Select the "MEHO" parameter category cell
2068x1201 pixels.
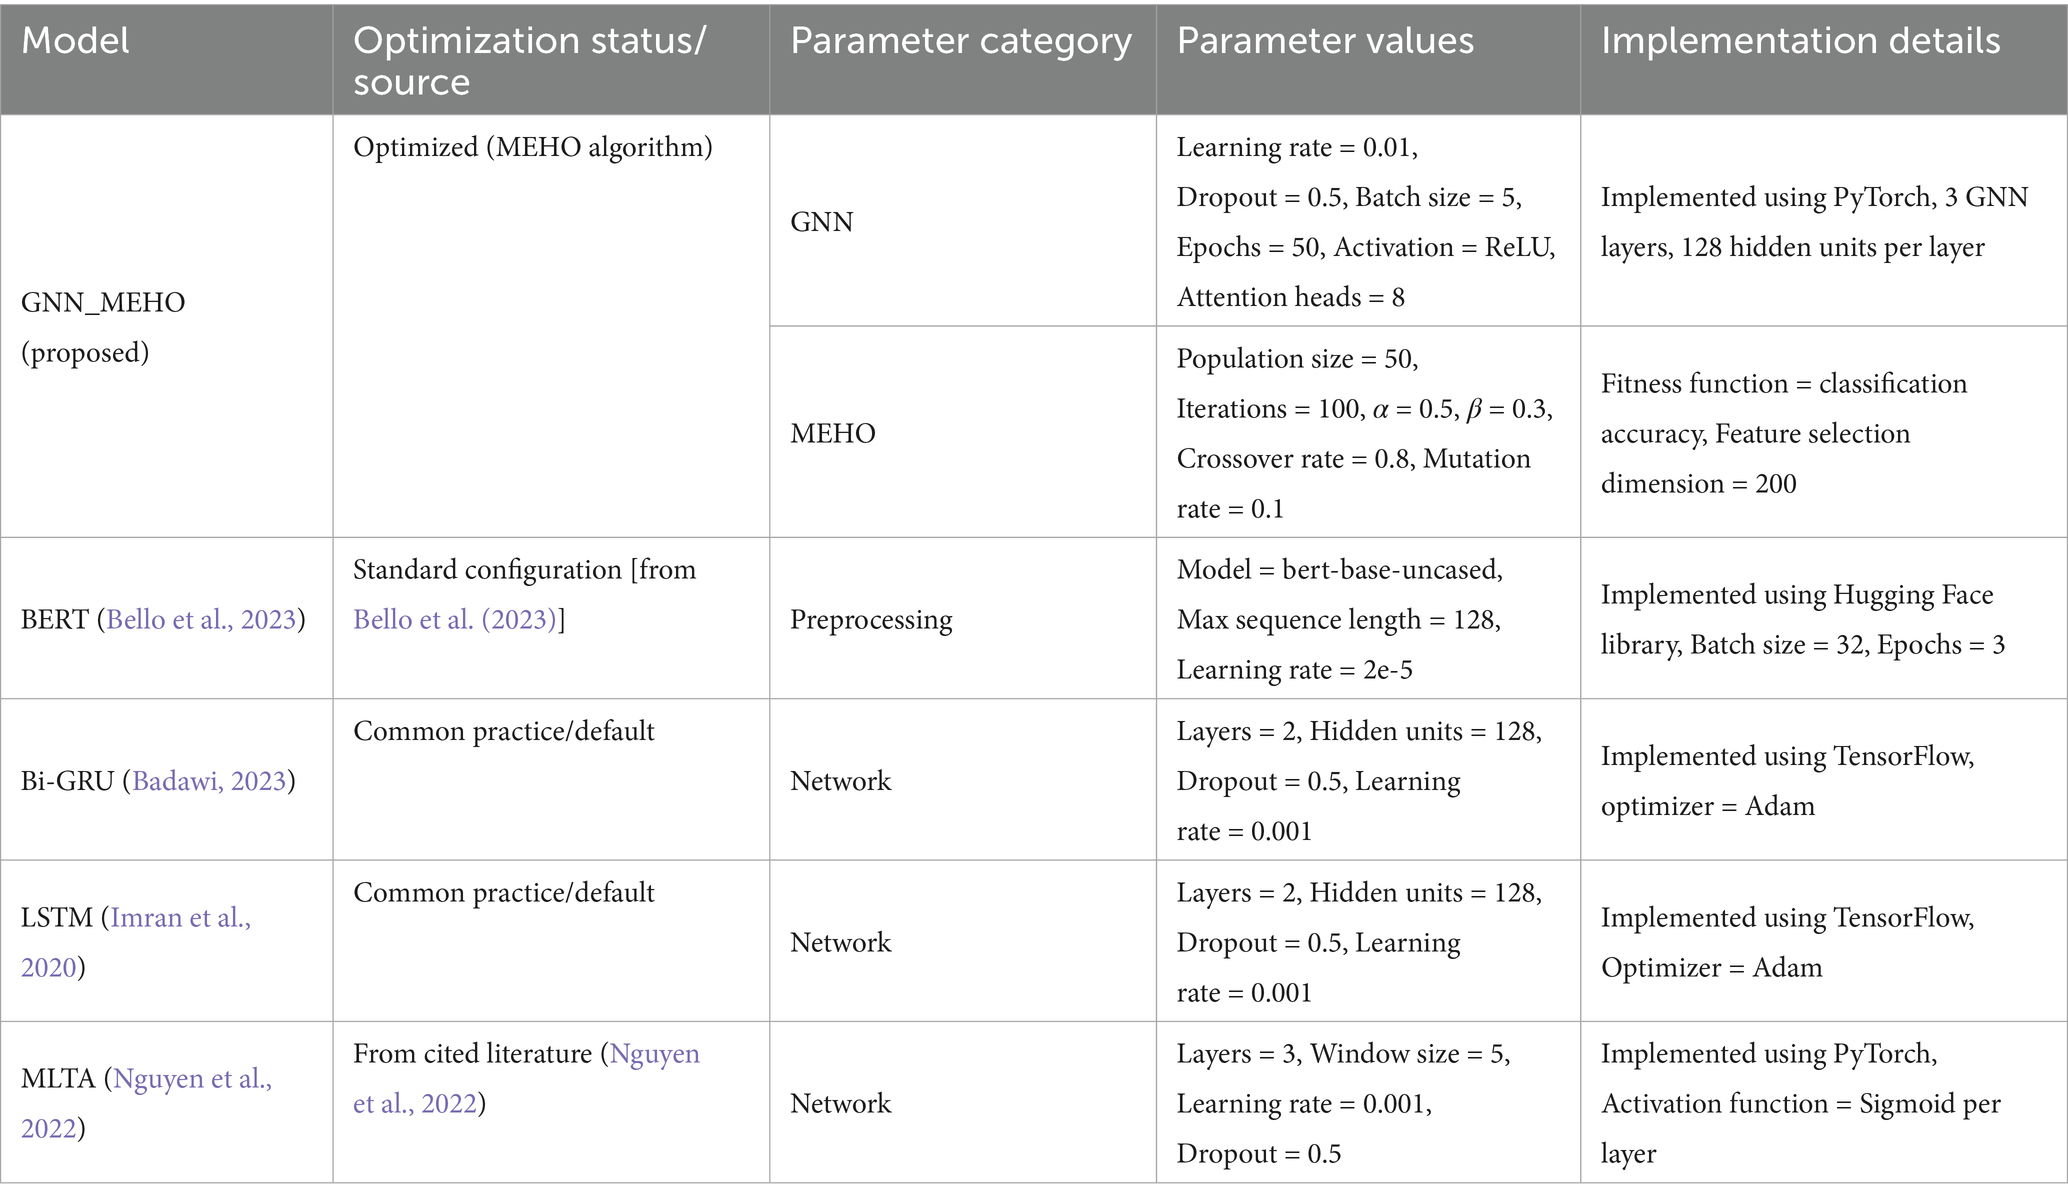[x=832, y=434]
